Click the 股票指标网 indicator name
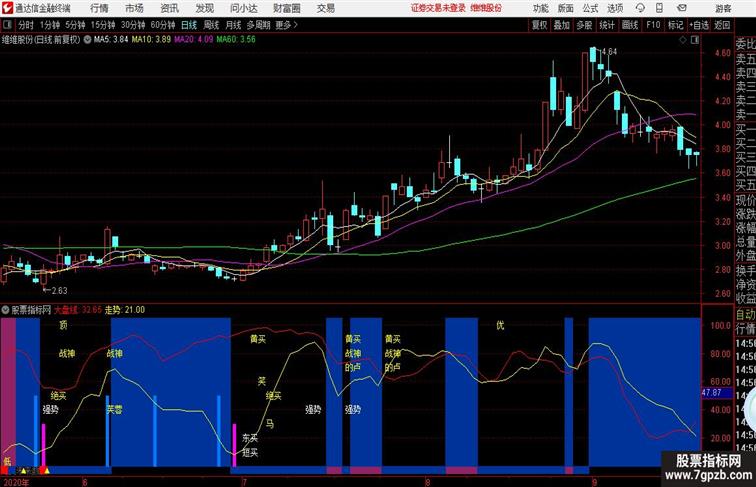The height and width of the screenshot is (487, 756). pos(31,310)
